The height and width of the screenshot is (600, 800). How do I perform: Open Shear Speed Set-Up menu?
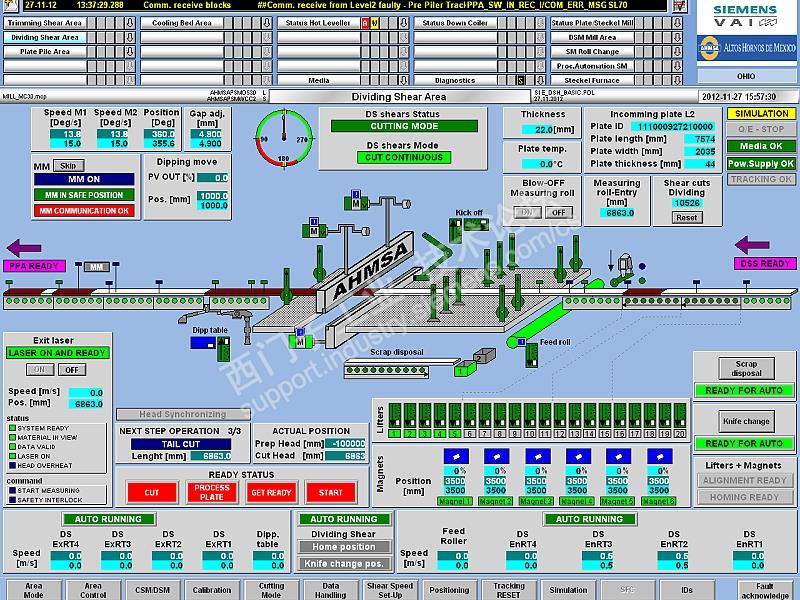tap(390, 590)
